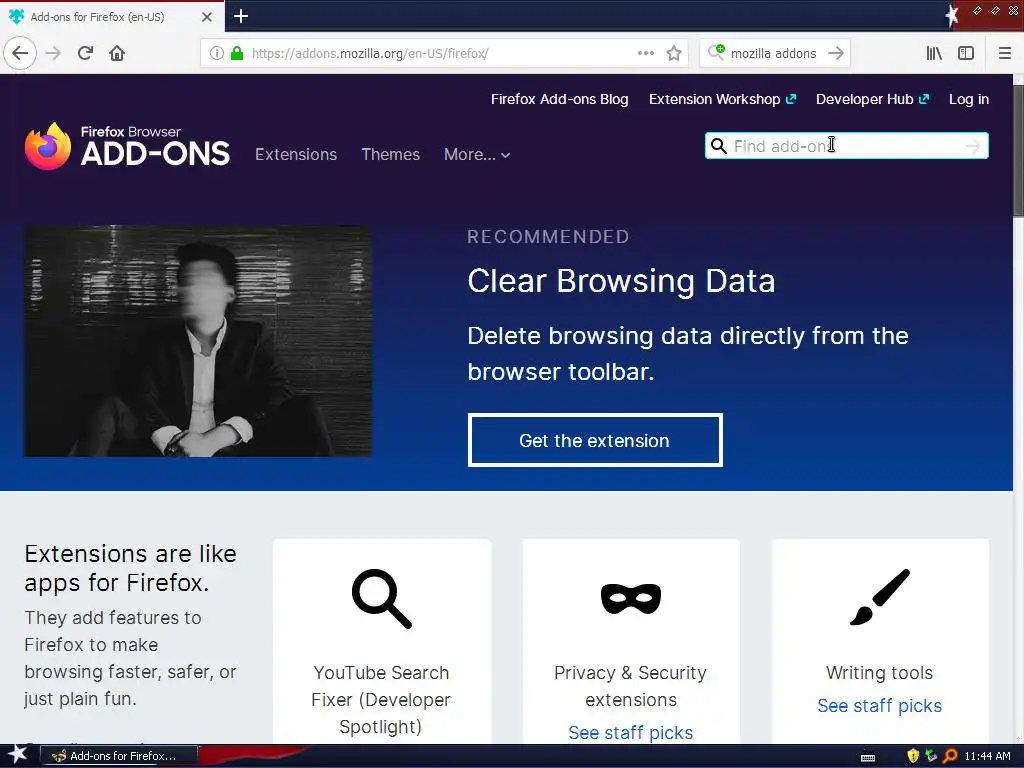
Task: Open the star start menu in taskbar
Action: point(17,755)
